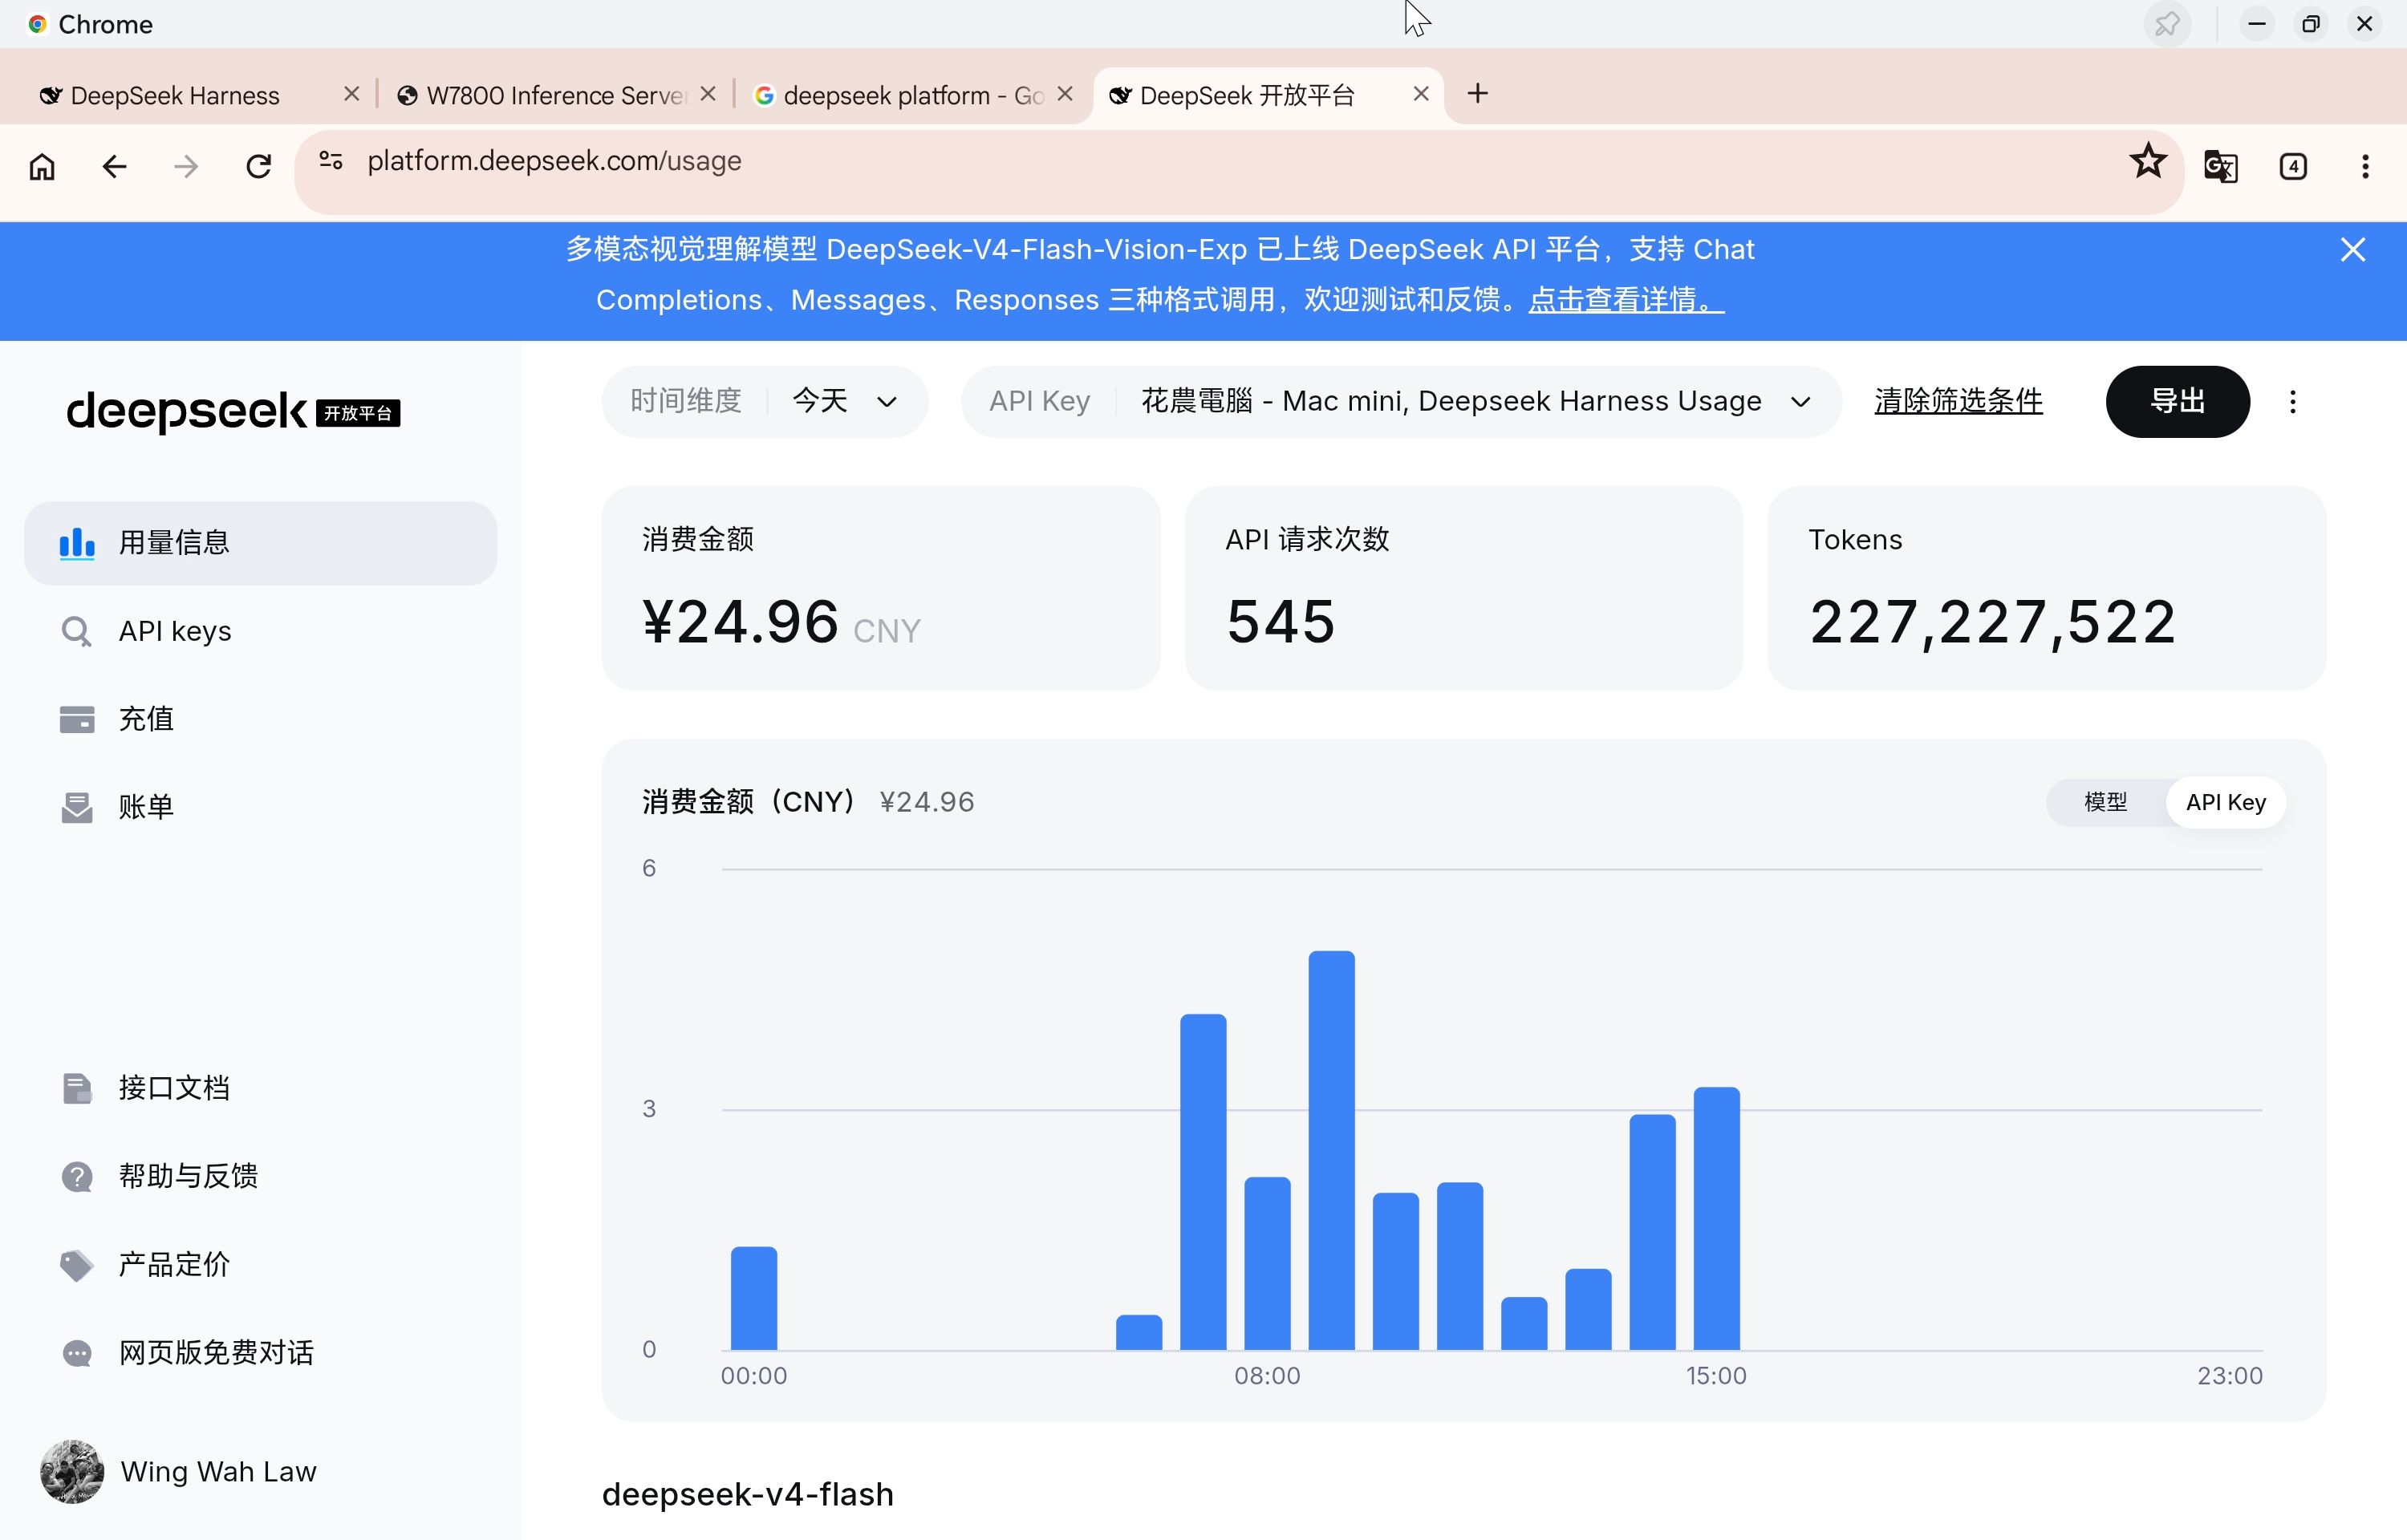Viewport: 2407px width, 1540px height.
Task: Click the chart bar at 08:00
Action: [x=1268, y=1264]
